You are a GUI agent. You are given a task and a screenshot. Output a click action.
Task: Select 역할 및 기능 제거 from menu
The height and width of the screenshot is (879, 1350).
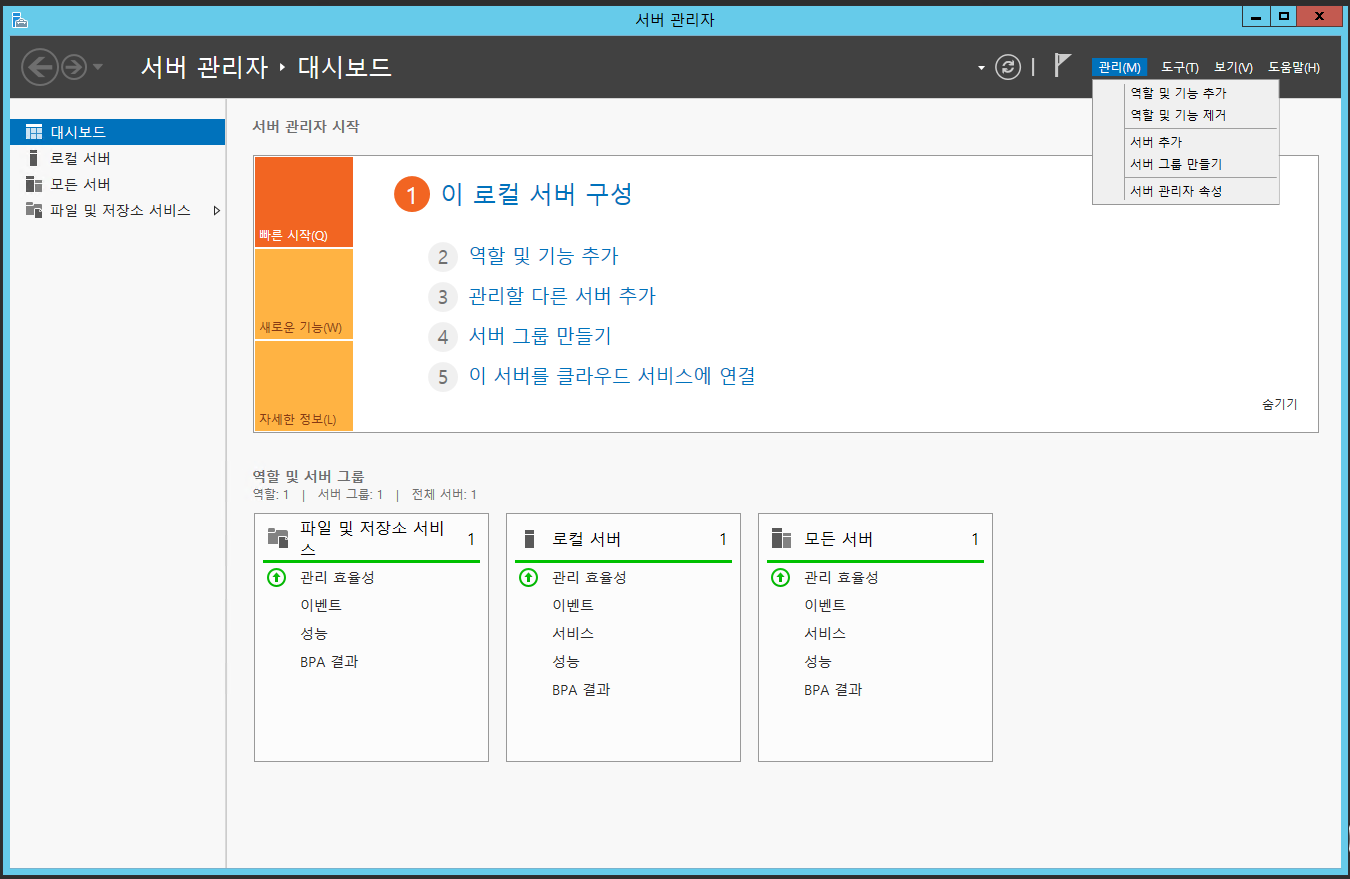click(1177, 115)
